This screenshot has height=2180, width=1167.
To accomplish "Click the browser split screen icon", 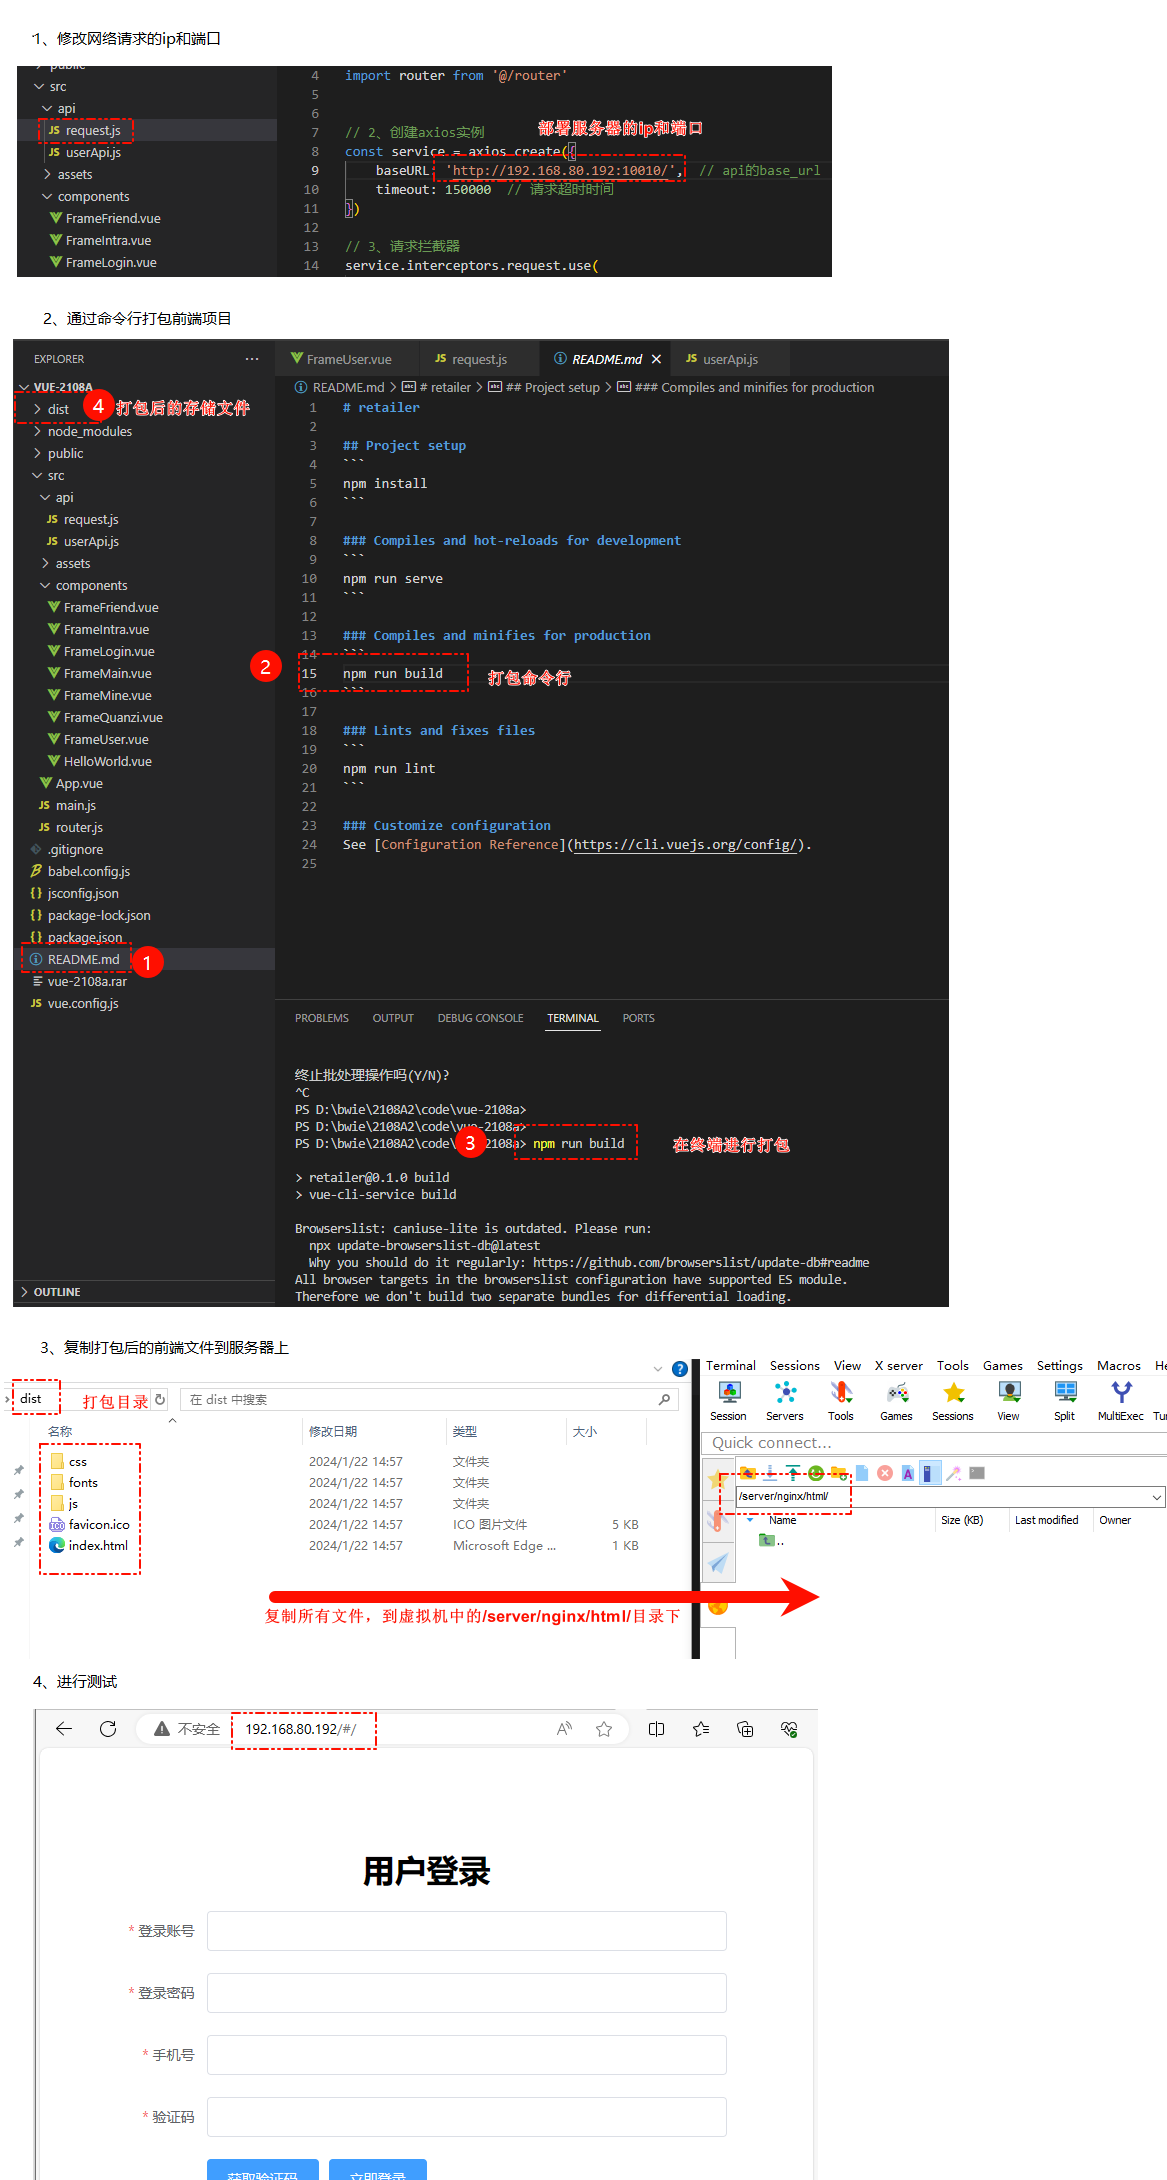I will [657, 1729].
